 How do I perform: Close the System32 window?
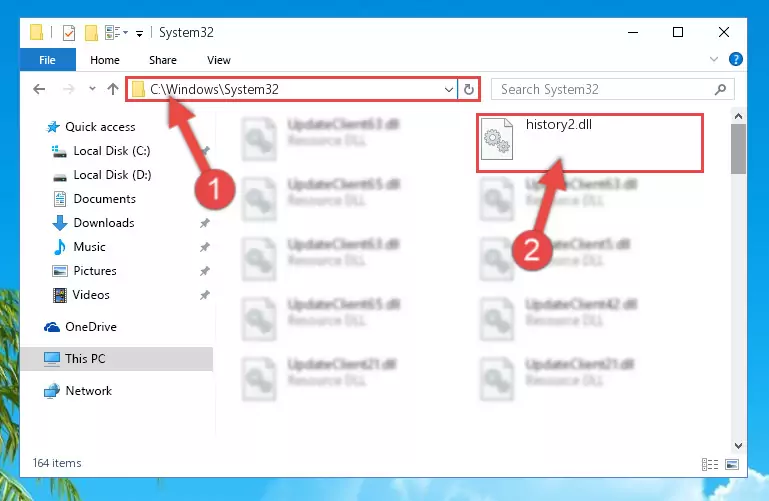click(723, 32)
